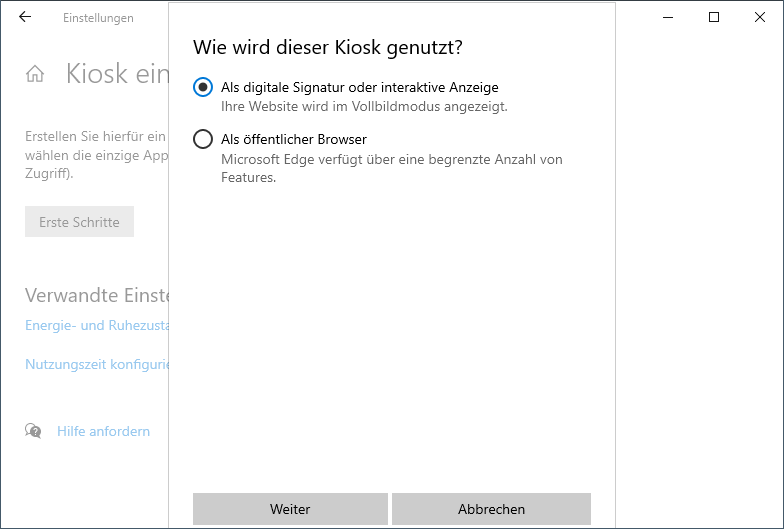The image size is (784, 529).
Task: Open the 'Nutzungszeit konfigurieren' link
Action: (97, 364)
